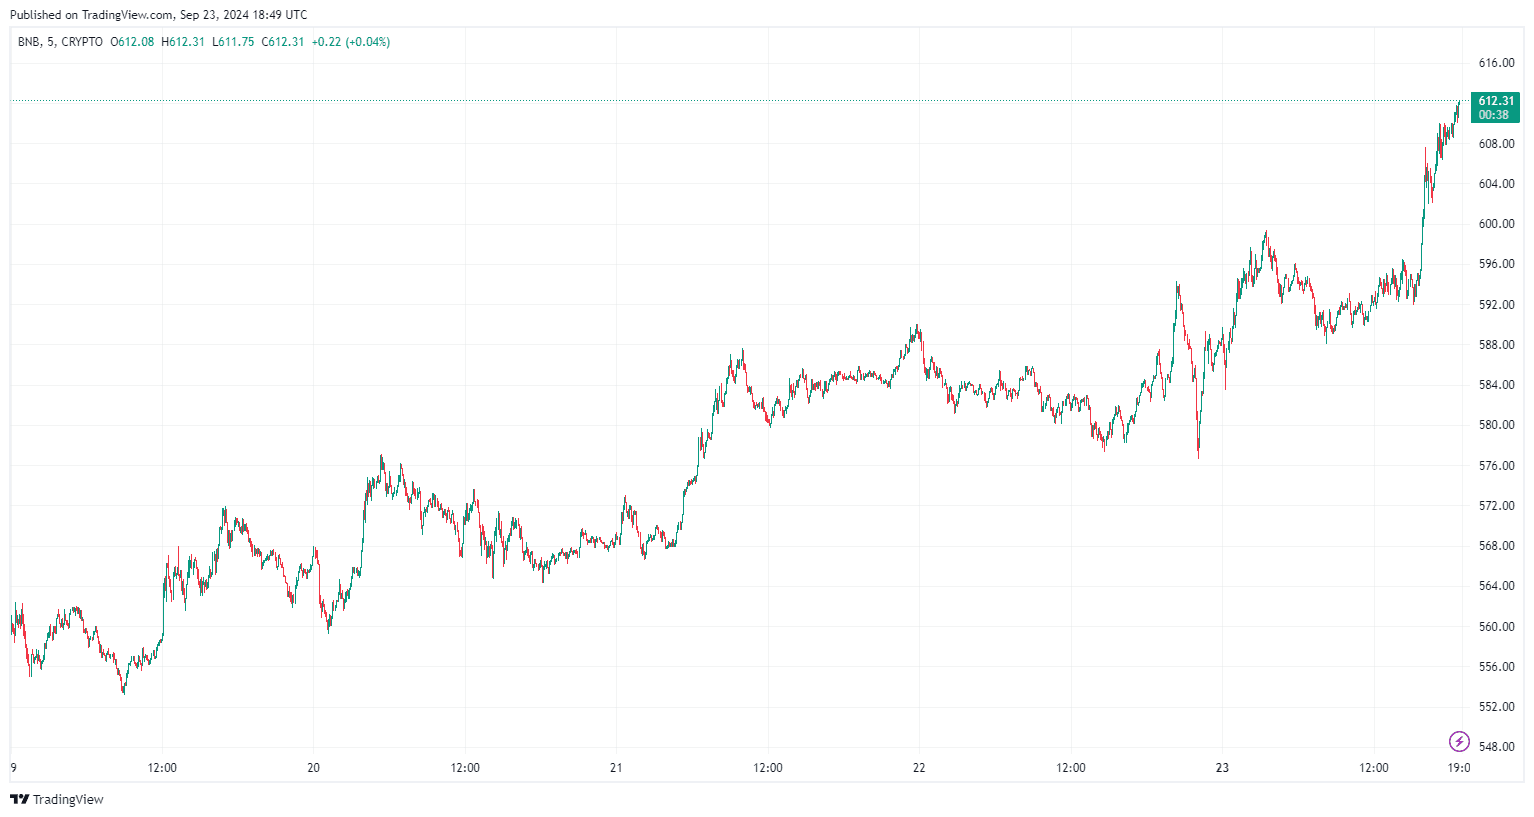Click the 580.00 price axis label
This screenshot has width=1534, height=817.
coord(1496,425)
